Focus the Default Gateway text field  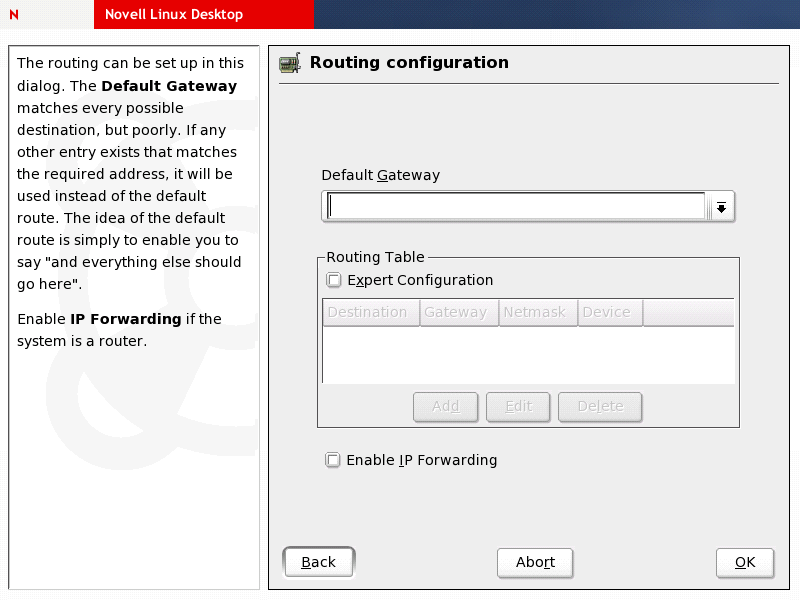(x=516, y=206)
